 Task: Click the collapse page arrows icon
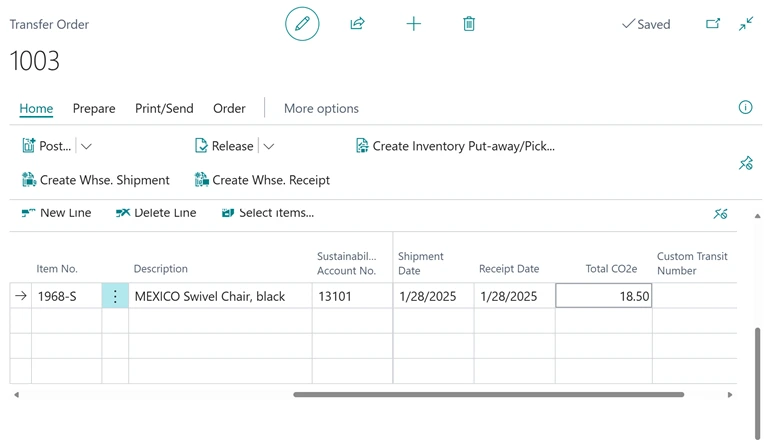[746, 24]
